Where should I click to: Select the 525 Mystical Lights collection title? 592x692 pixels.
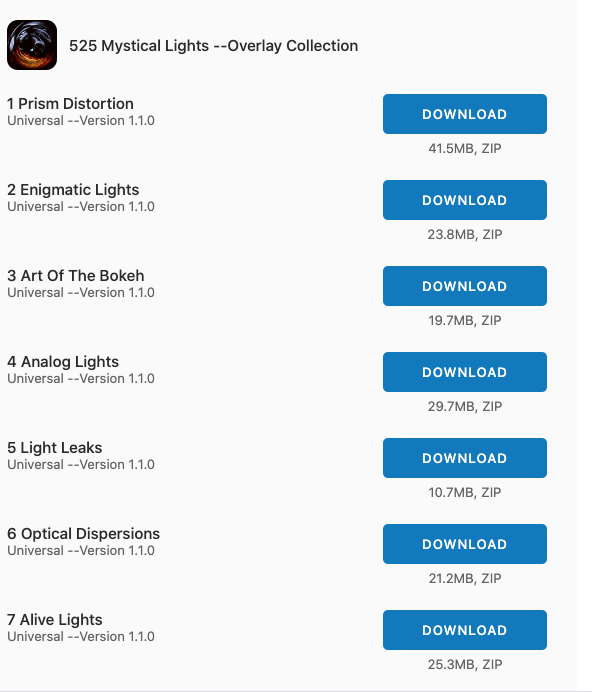point(213,45)
